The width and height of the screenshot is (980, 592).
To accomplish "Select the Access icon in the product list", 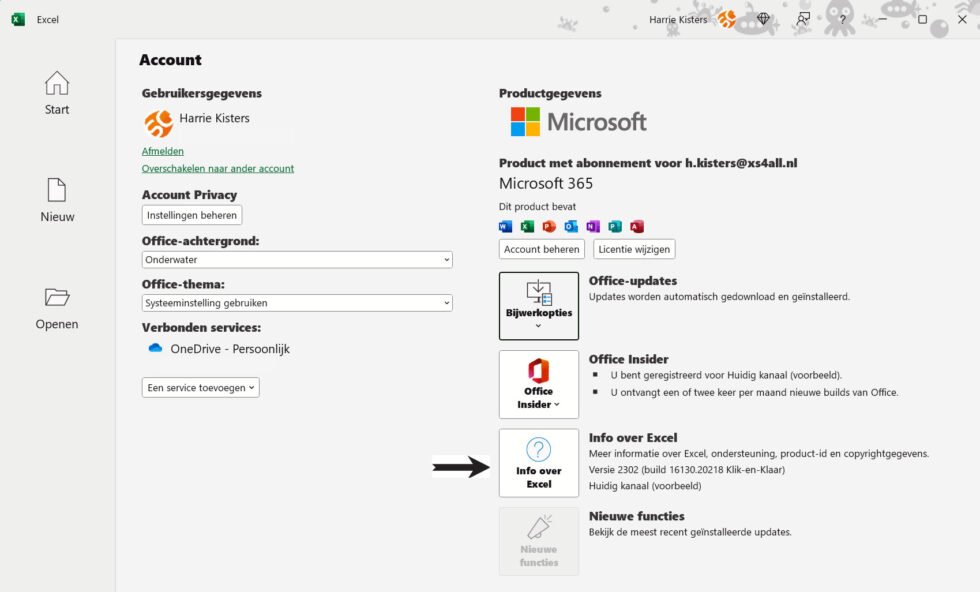I will pos(637,226).
